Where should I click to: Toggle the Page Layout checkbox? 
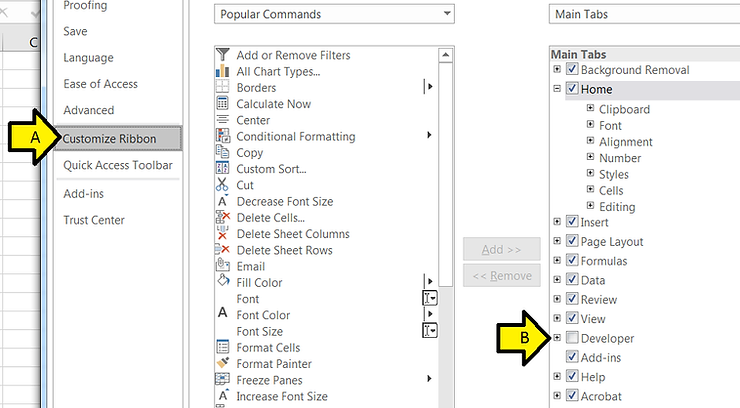pos(572,241)
